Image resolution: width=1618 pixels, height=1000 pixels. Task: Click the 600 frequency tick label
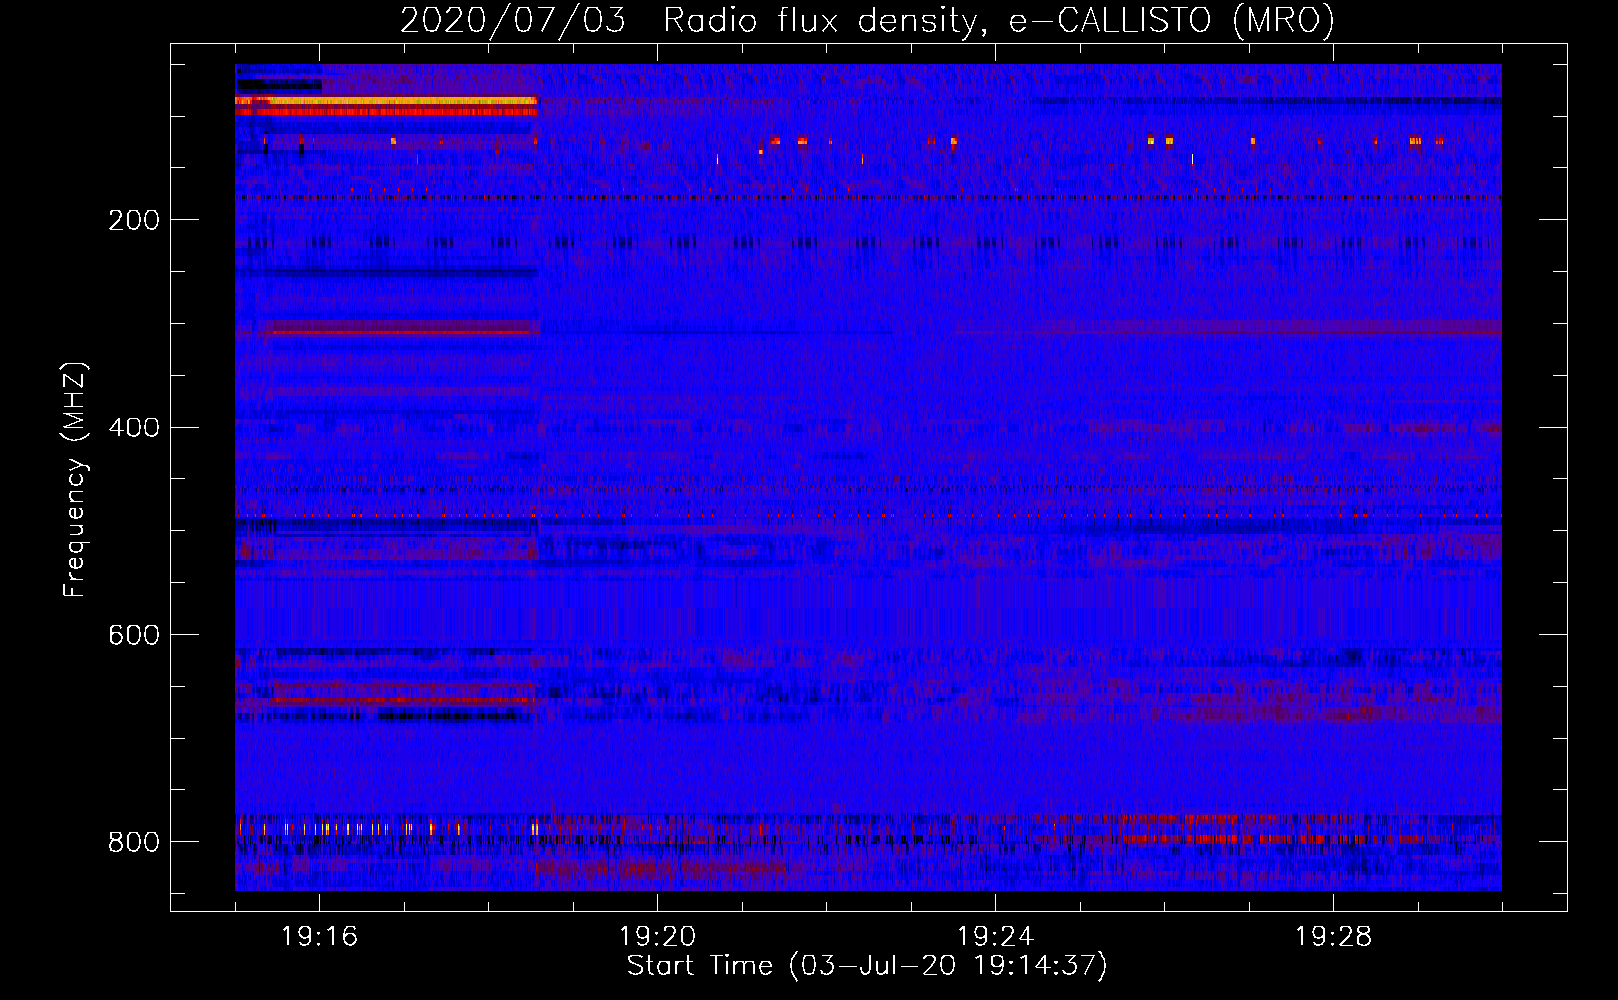134,636
